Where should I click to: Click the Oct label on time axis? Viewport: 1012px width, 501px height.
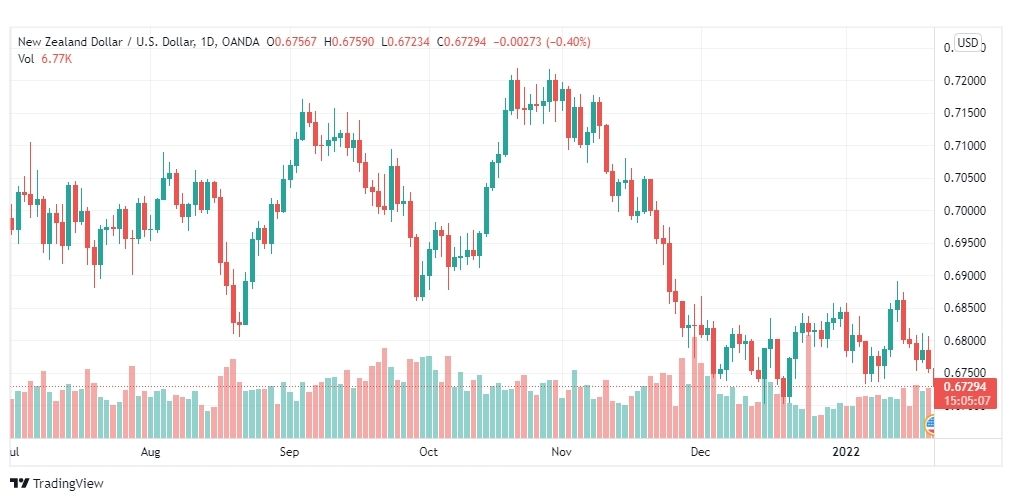click(x=428, y=451)
